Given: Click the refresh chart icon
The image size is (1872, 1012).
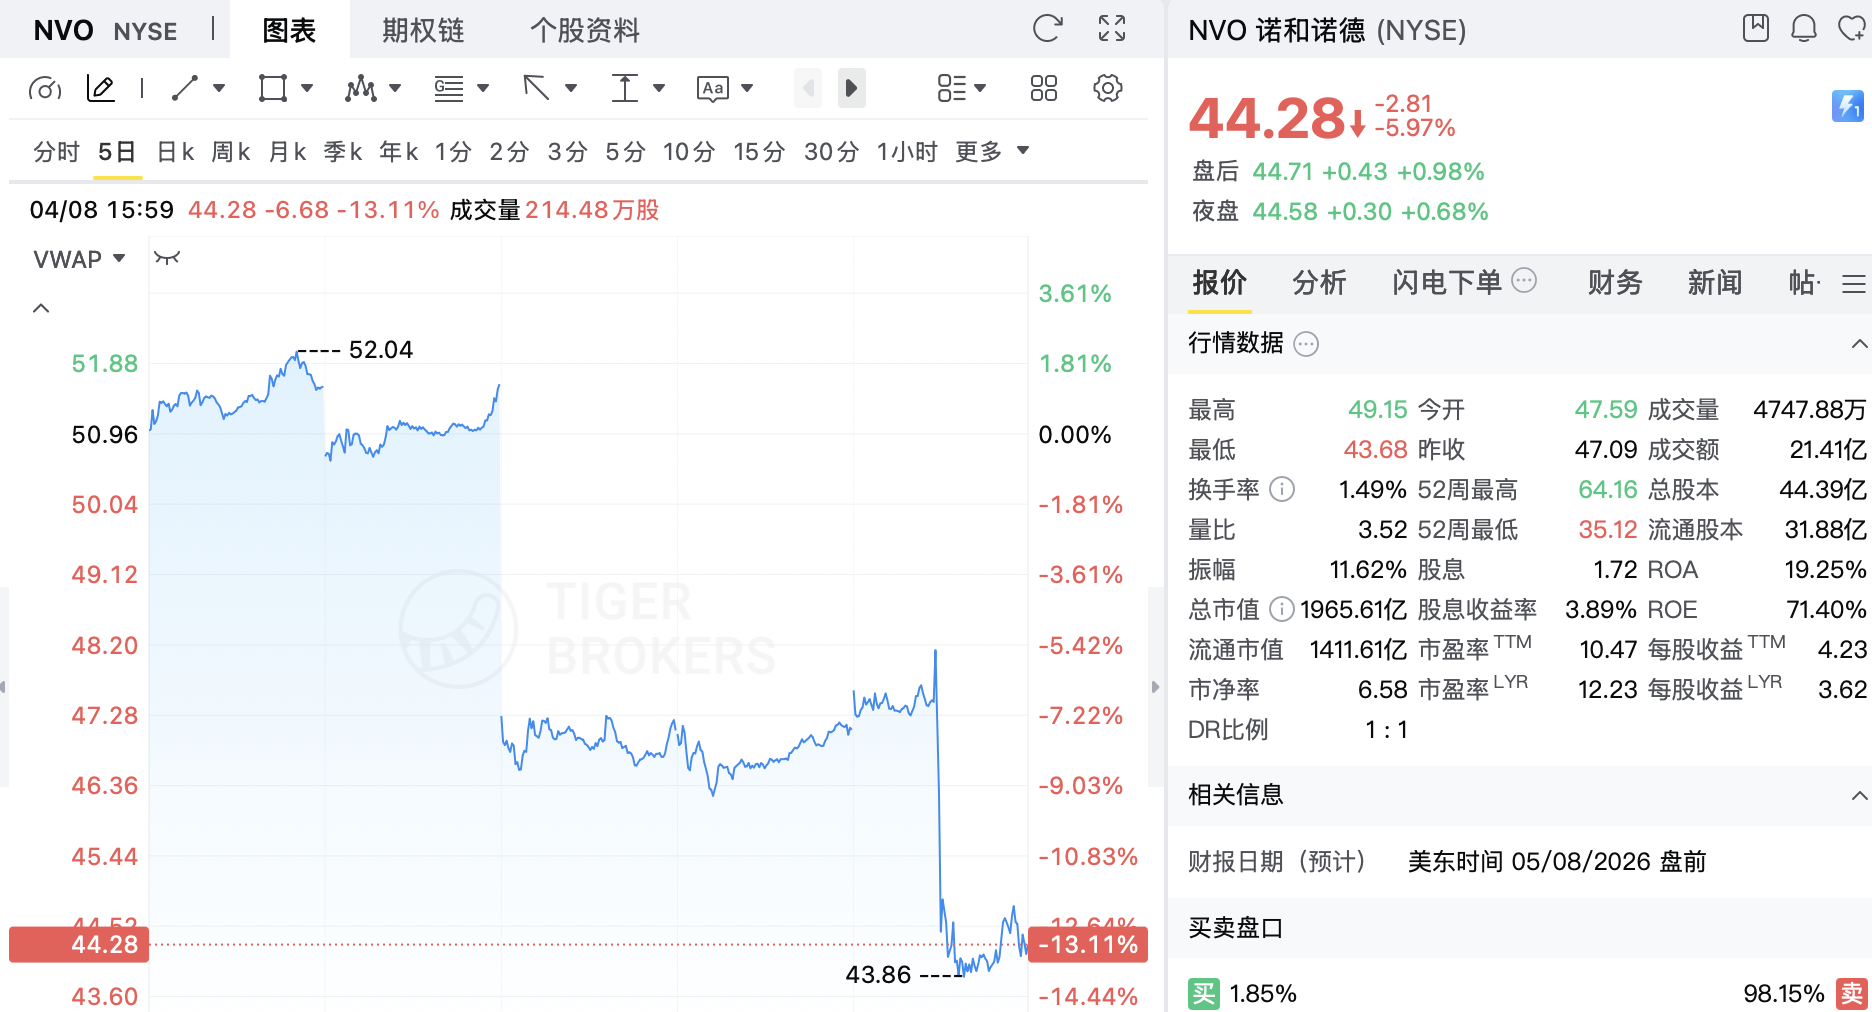Looking at the screenshot, I should pyautogui.click(x=1047, y=29).
